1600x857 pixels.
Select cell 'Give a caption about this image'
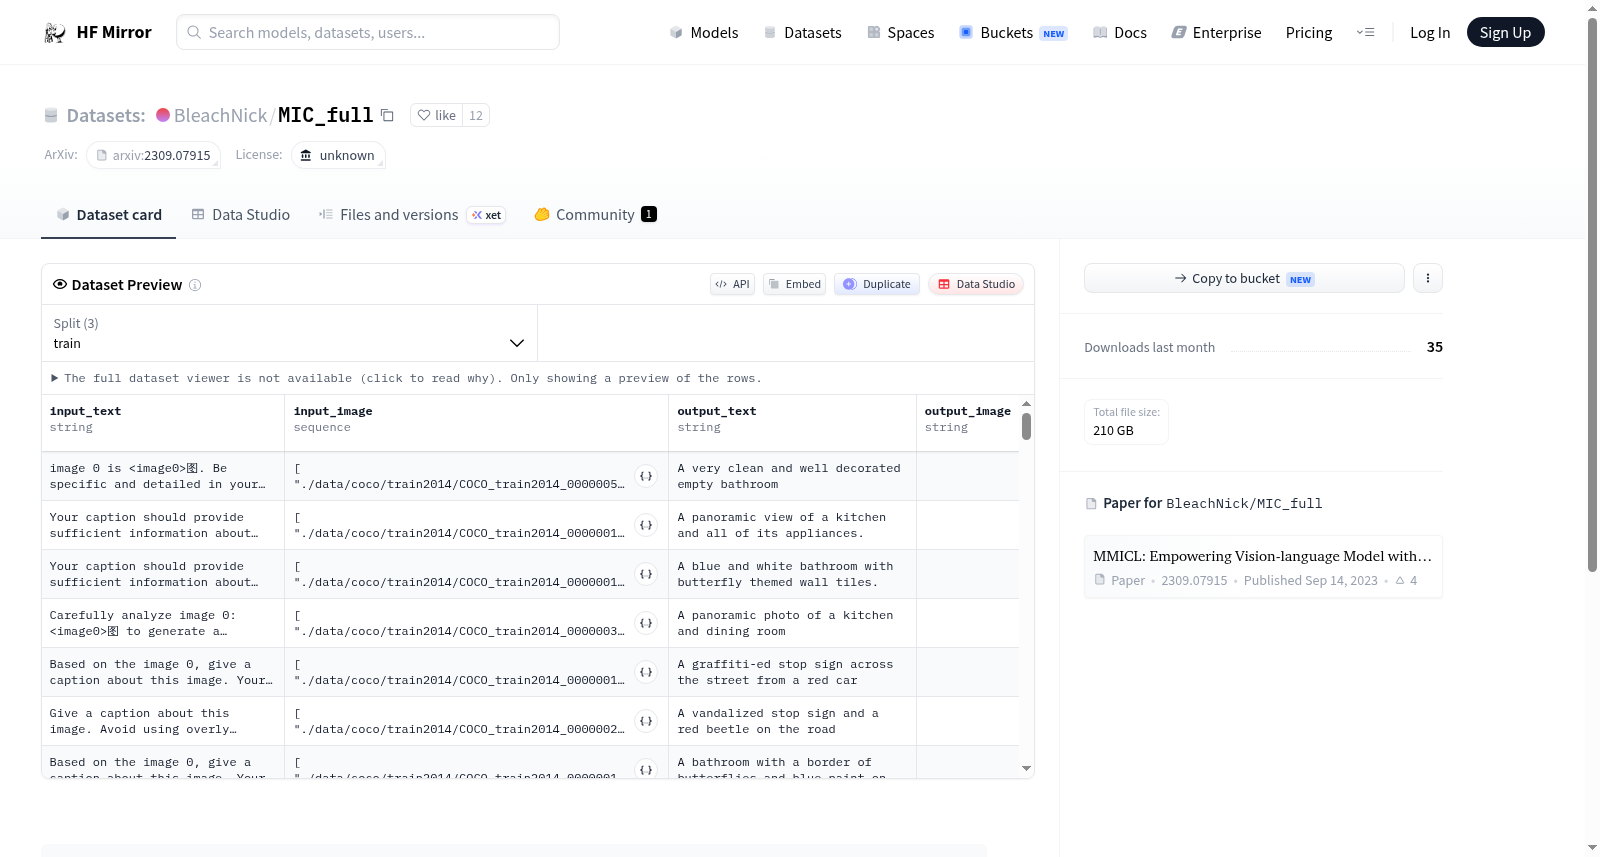tap(163, 721)
